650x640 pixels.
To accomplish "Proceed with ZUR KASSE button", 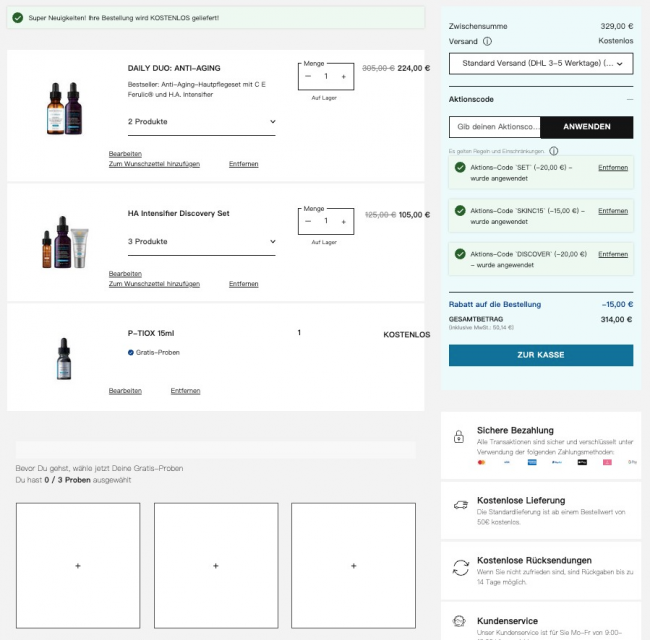I will 540,355.
